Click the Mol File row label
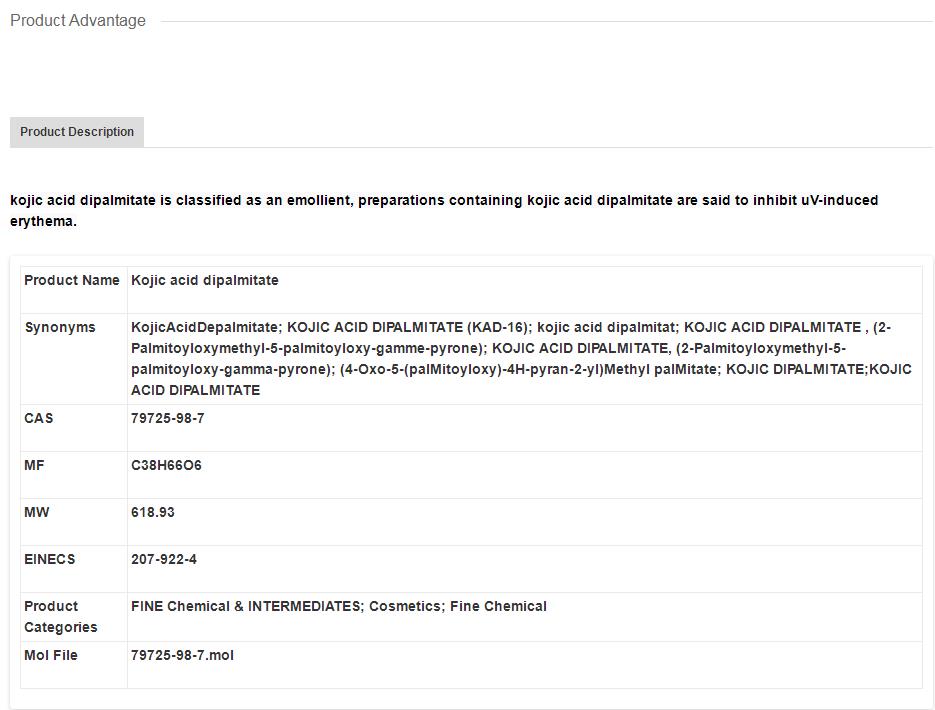 pyautogui.click(x=51, y=656)
